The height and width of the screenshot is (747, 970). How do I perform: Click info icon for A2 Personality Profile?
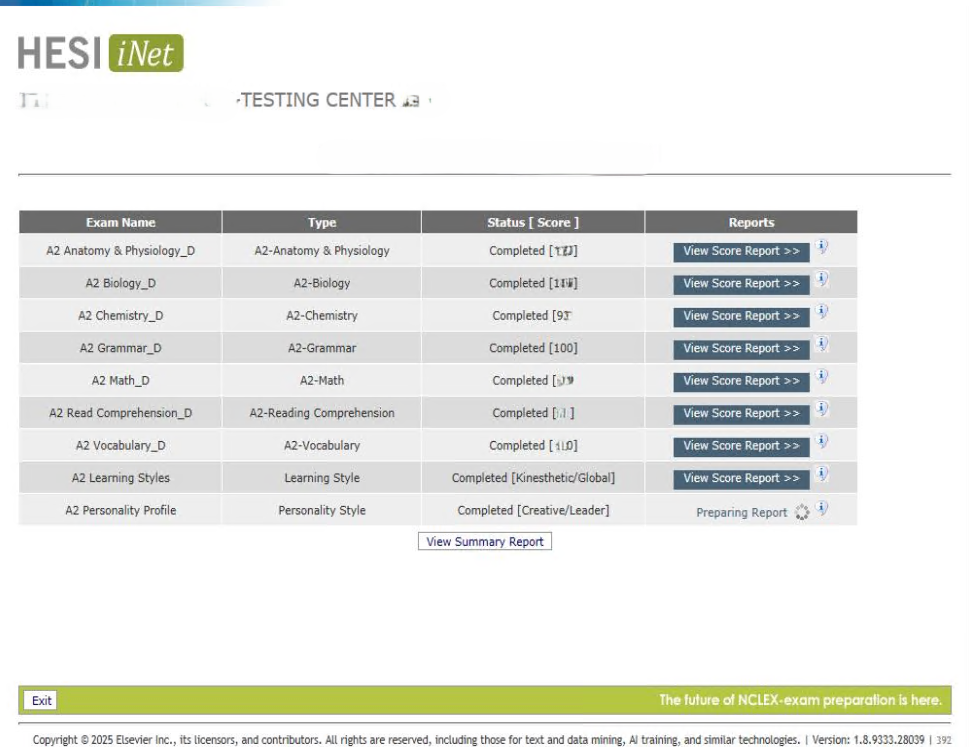tap(821, 508)
